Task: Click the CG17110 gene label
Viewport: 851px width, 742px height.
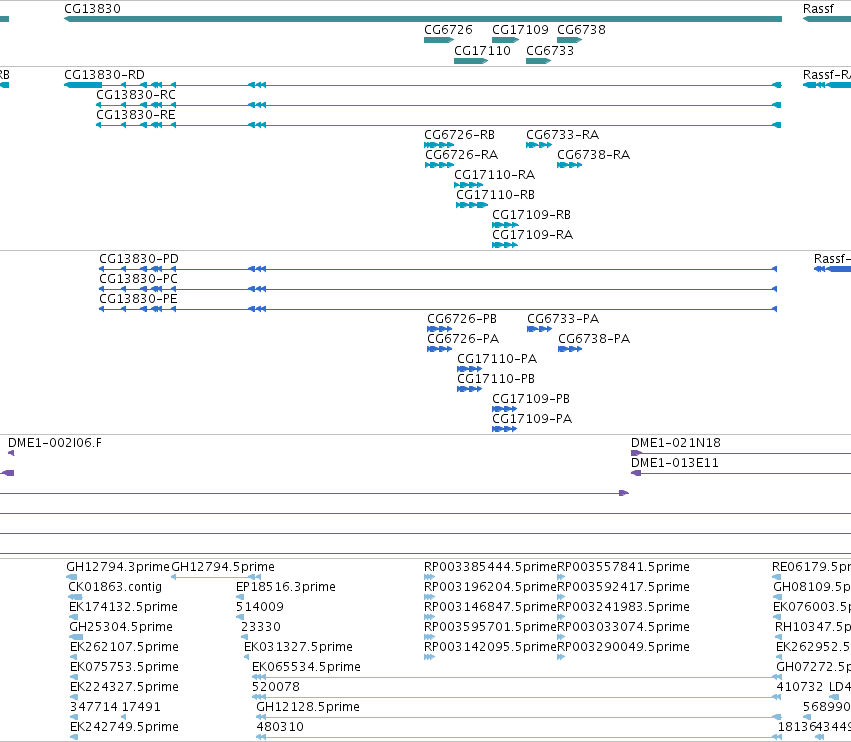Action: tap(482, 50)
